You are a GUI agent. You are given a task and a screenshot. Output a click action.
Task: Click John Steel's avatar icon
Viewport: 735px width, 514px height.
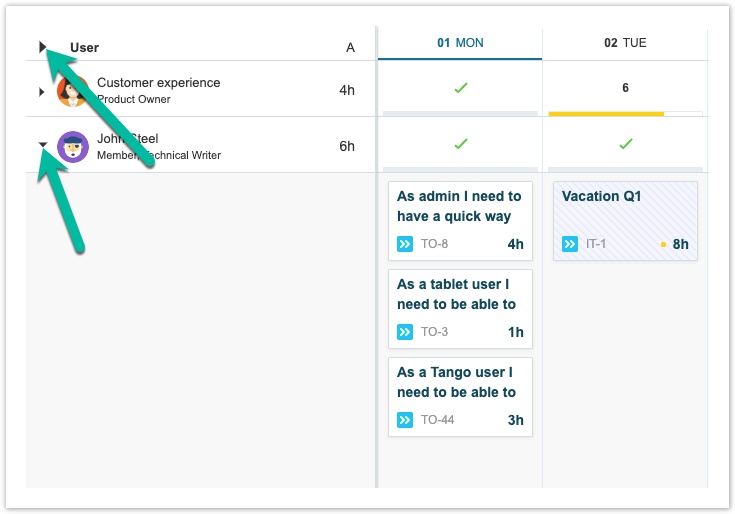73,146
